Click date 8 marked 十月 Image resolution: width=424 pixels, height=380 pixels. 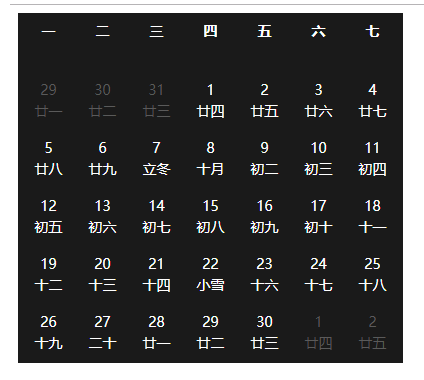click(210, 159)
